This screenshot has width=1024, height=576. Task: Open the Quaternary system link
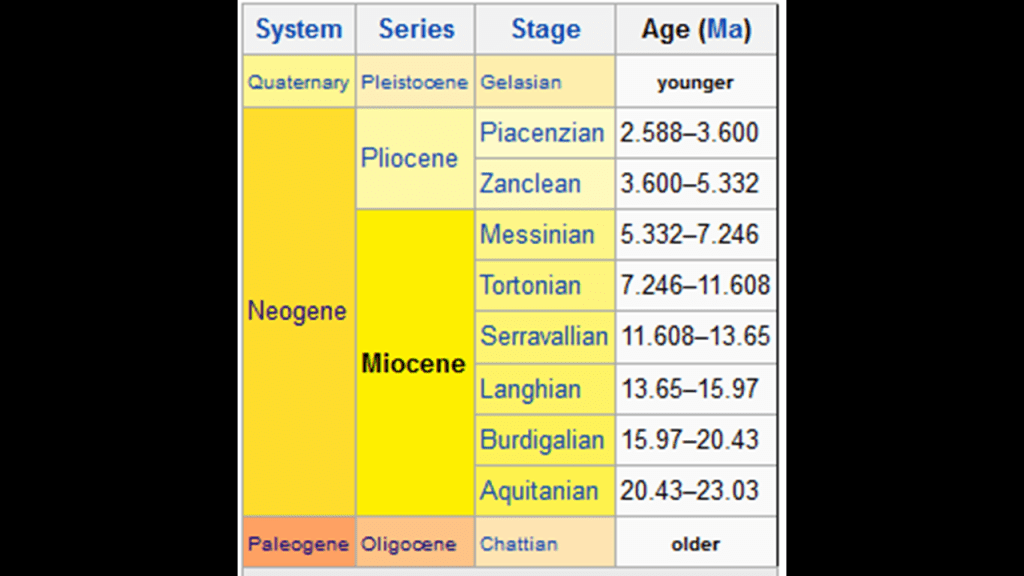298,83
